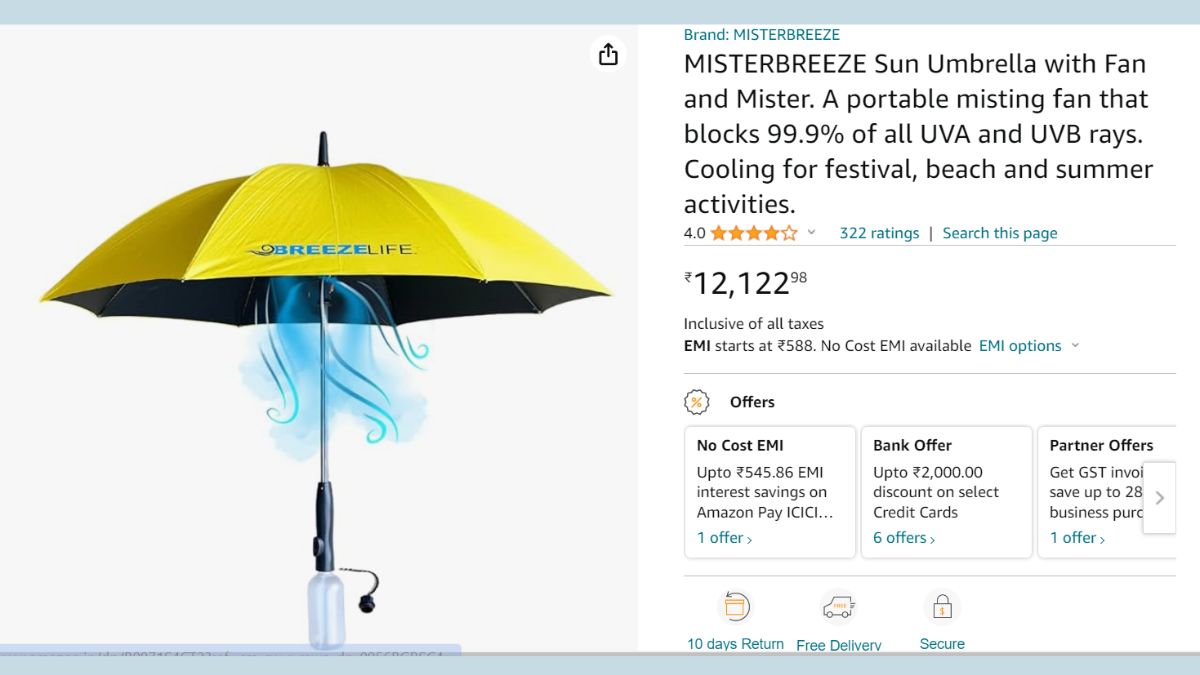Screen dimensions: 1200x675
Task: Open the Partner Offers 1 offer link
Action: pos(1077,538)
